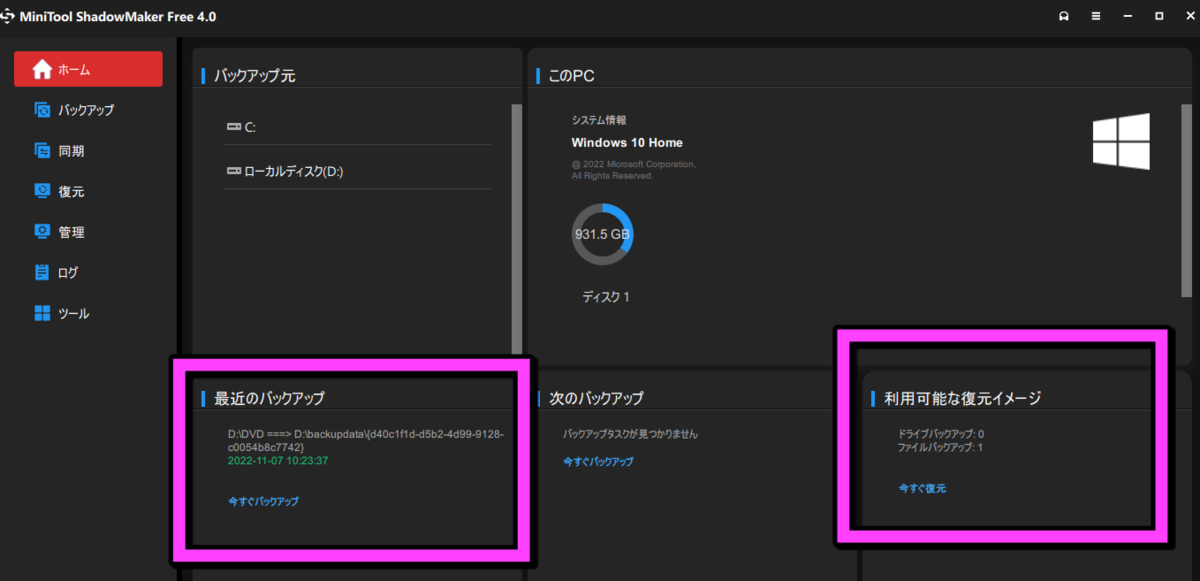
Task: Click the 931.5 GB disk usage ring
Action: [x=602, y=235]
